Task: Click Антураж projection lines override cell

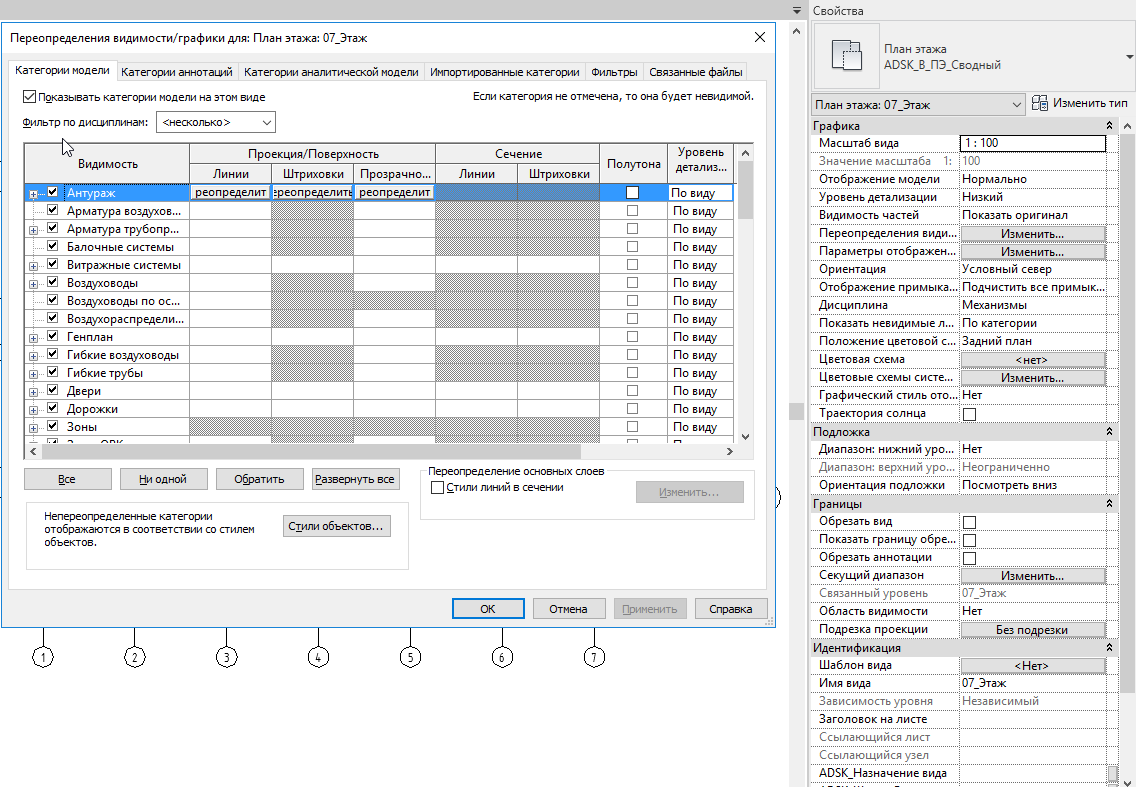Action: coord(230,193)
